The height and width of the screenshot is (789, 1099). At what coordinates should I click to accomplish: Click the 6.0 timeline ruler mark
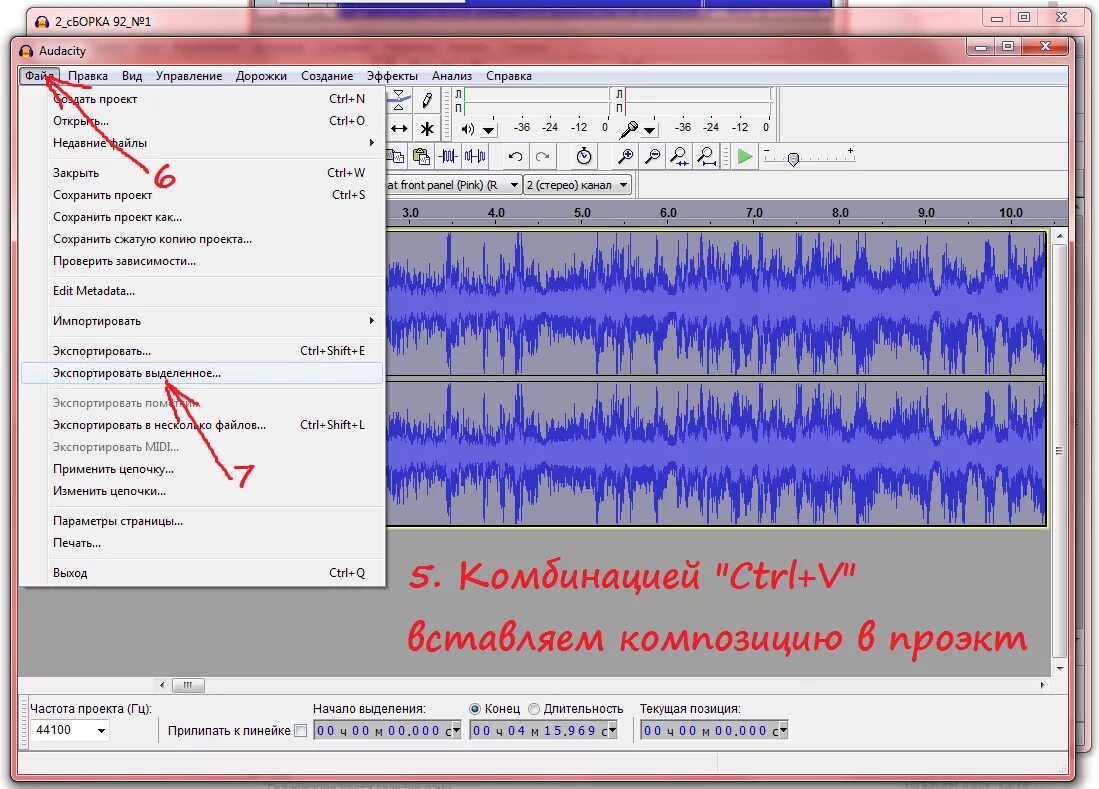(668, 212)
